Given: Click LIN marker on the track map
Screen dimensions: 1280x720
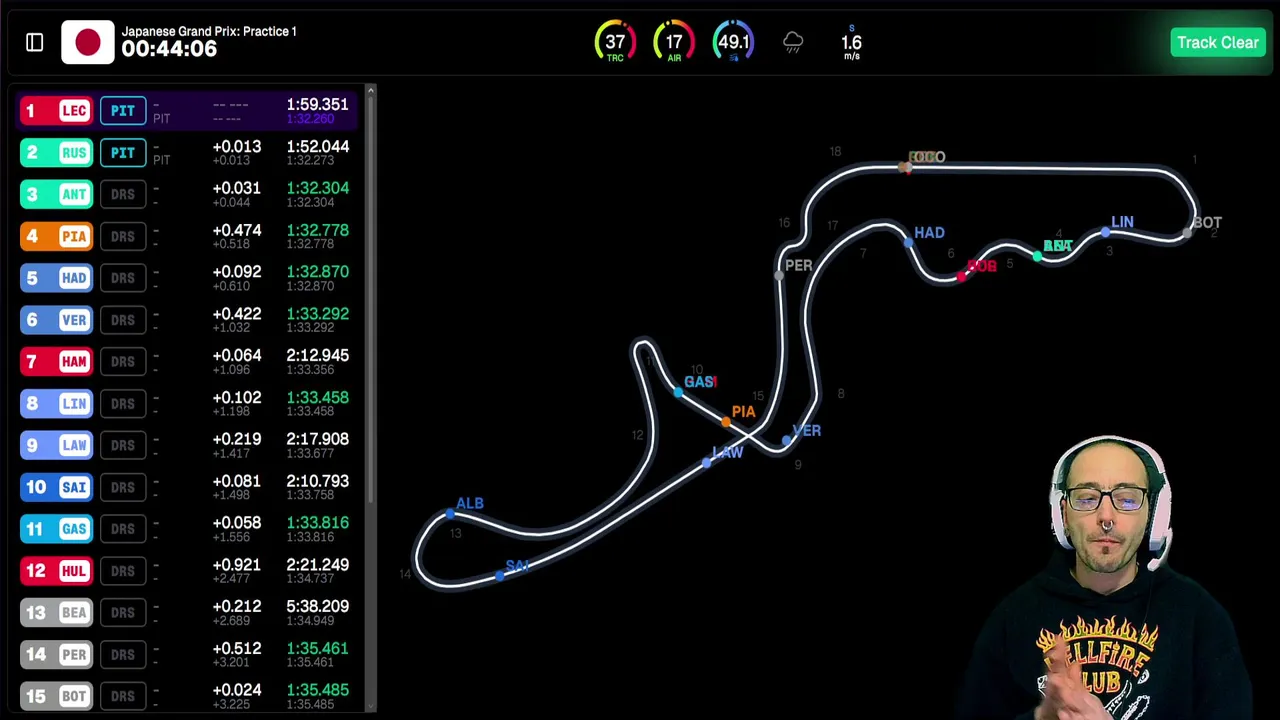Looking at the screenshot, I should pos(1105,232).
